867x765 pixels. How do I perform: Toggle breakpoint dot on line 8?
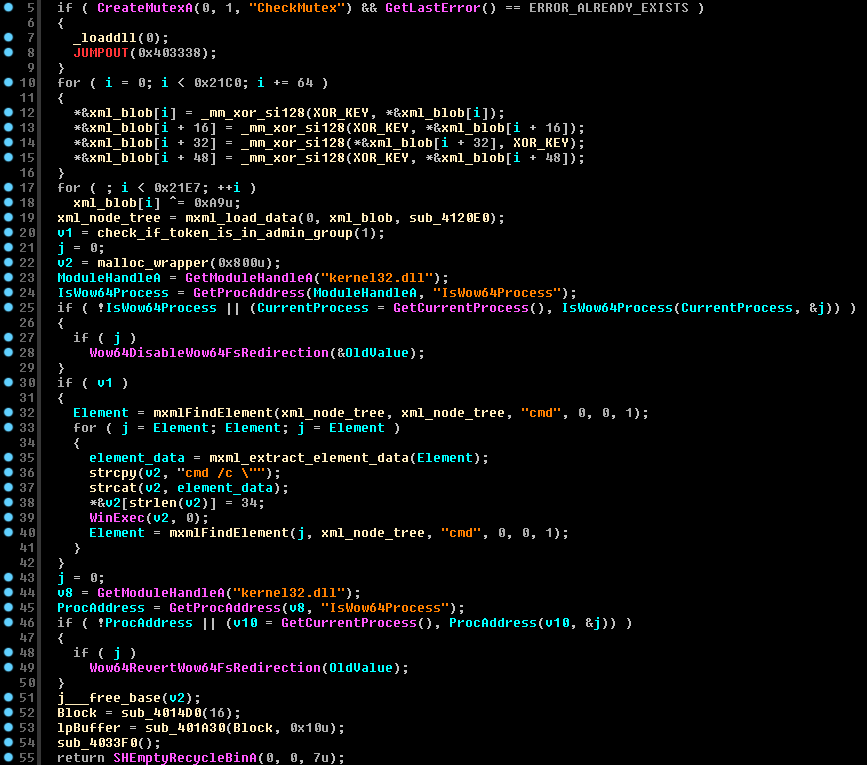pyautogui.click(x=8, y=53)
